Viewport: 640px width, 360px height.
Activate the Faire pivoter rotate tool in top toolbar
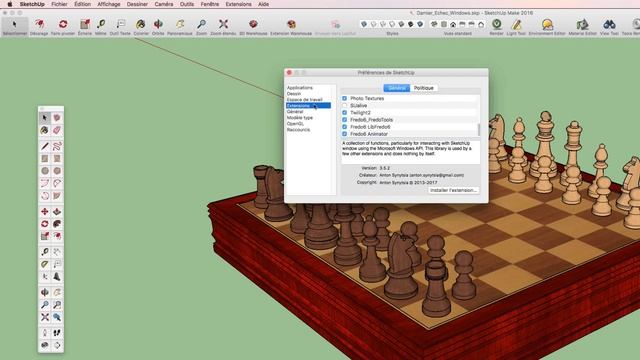point(63,27)
